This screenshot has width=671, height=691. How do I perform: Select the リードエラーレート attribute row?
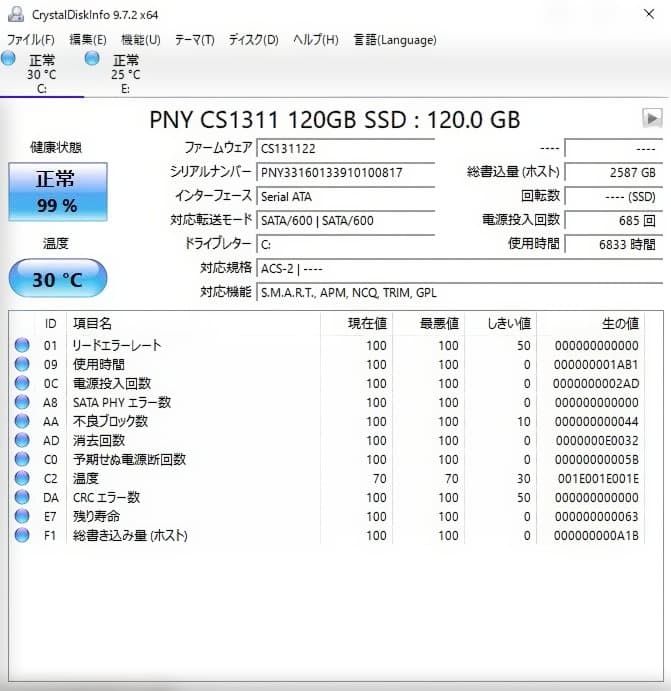point(327,345)
